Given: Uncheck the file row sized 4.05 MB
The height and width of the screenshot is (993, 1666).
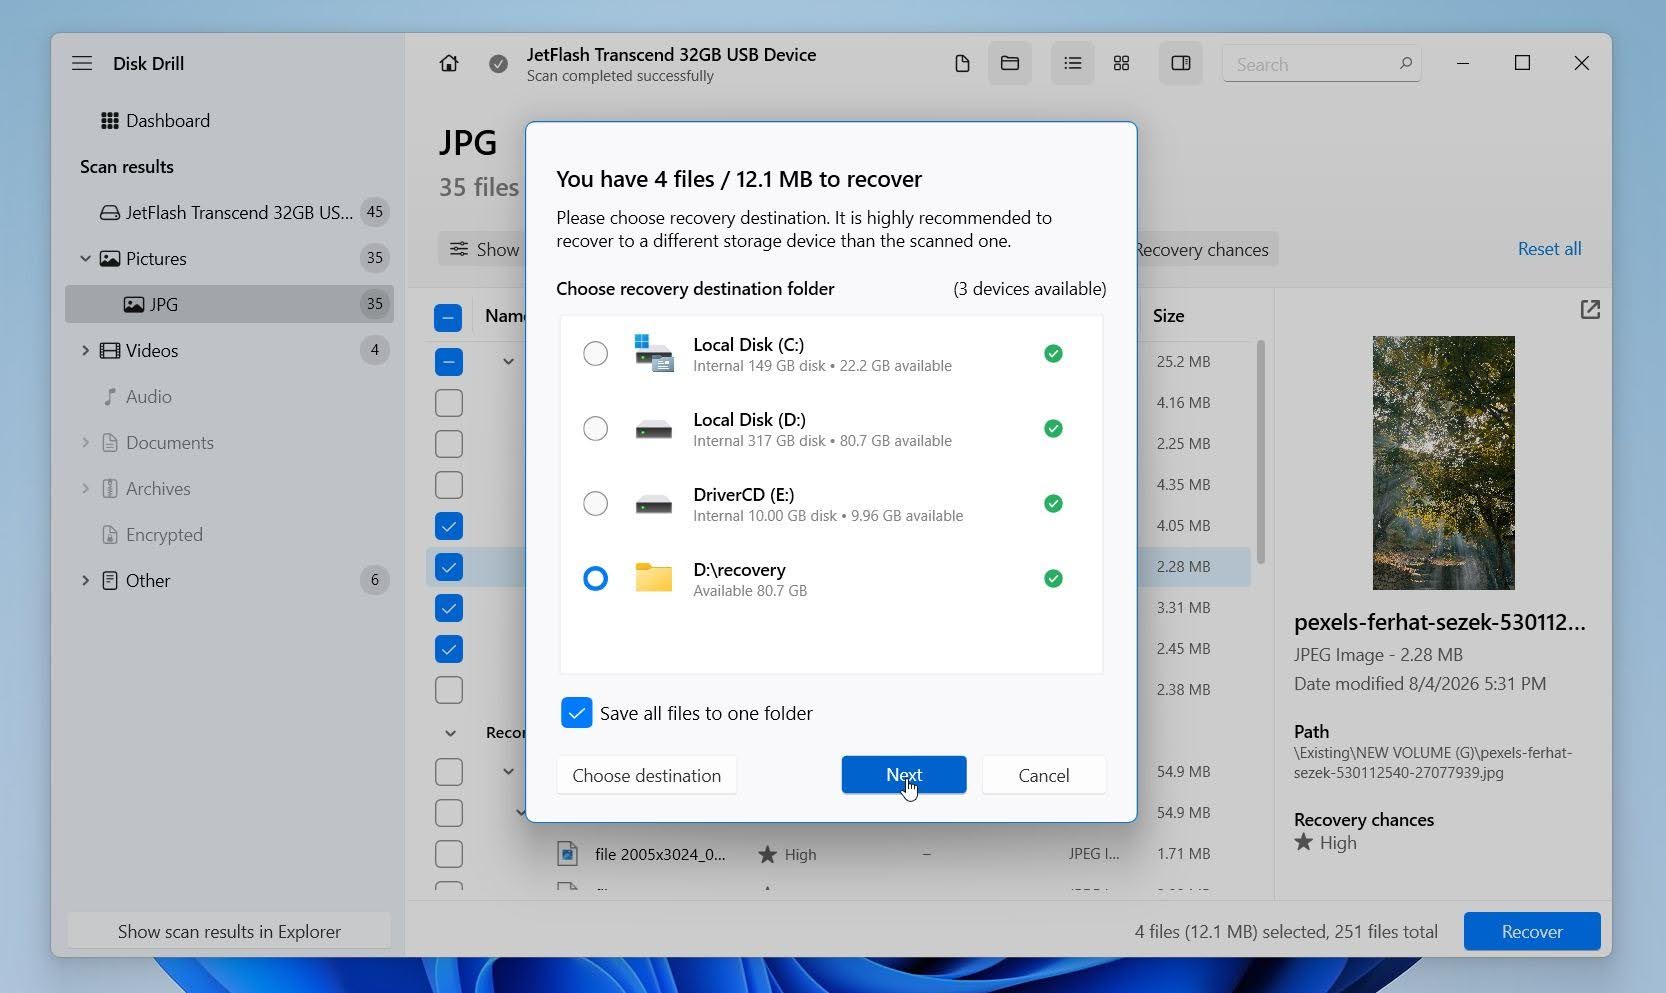Looking at the screenshot, I should pos(449,526).
